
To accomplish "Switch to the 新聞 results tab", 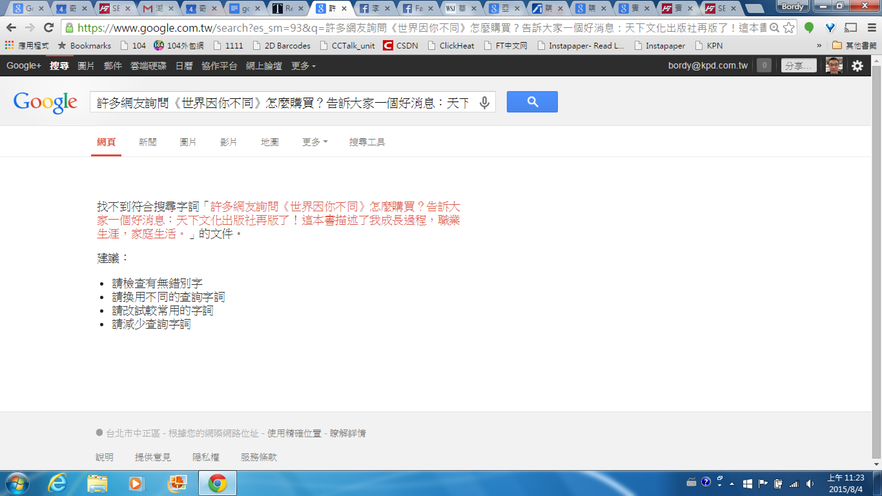I will (x=147, y=142).
